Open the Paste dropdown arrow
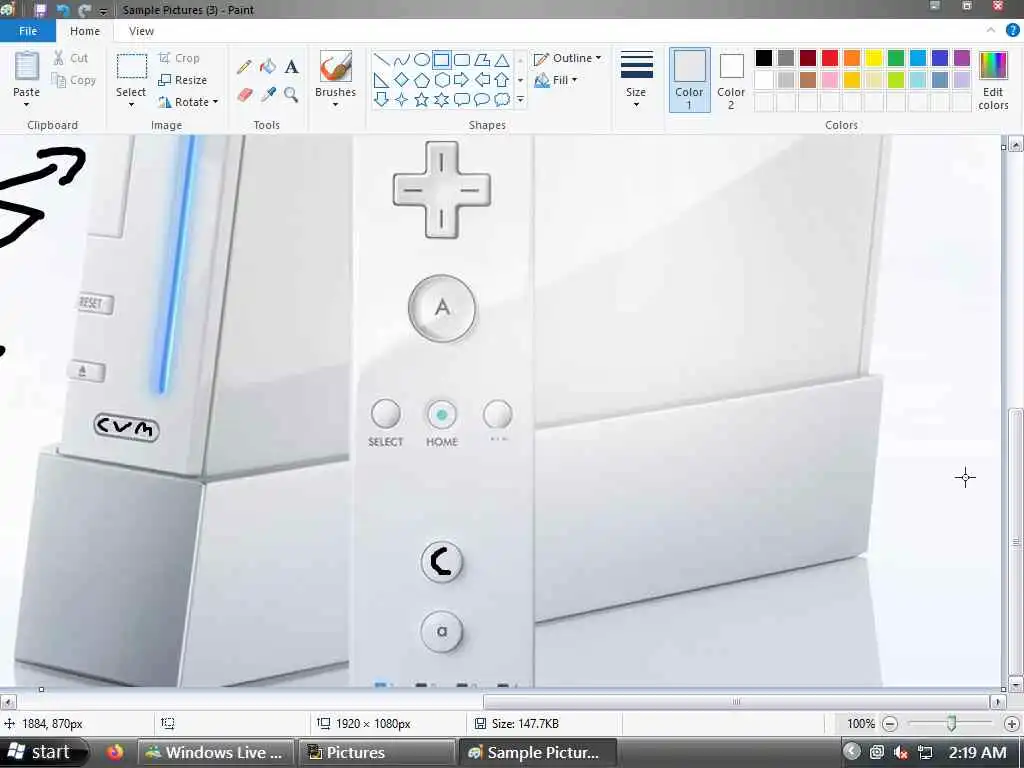 pyautogui.click(x=26, y=104)
